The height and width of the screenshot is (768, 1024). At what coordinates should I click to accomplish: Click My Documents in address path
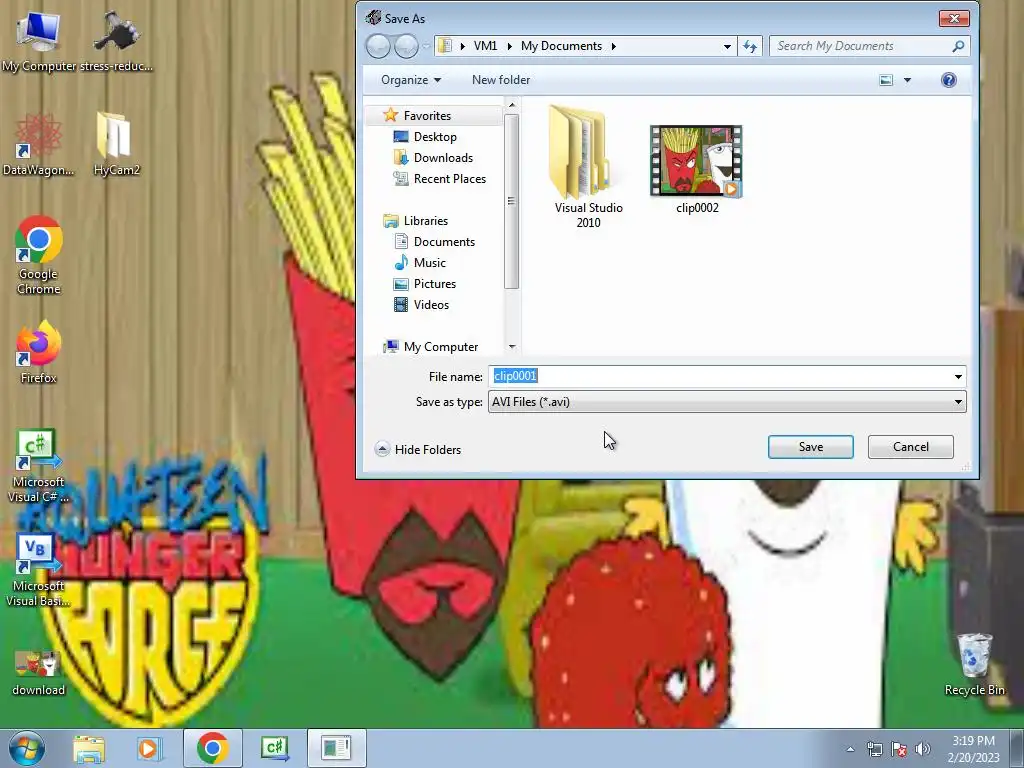click(x=561, y=46)
